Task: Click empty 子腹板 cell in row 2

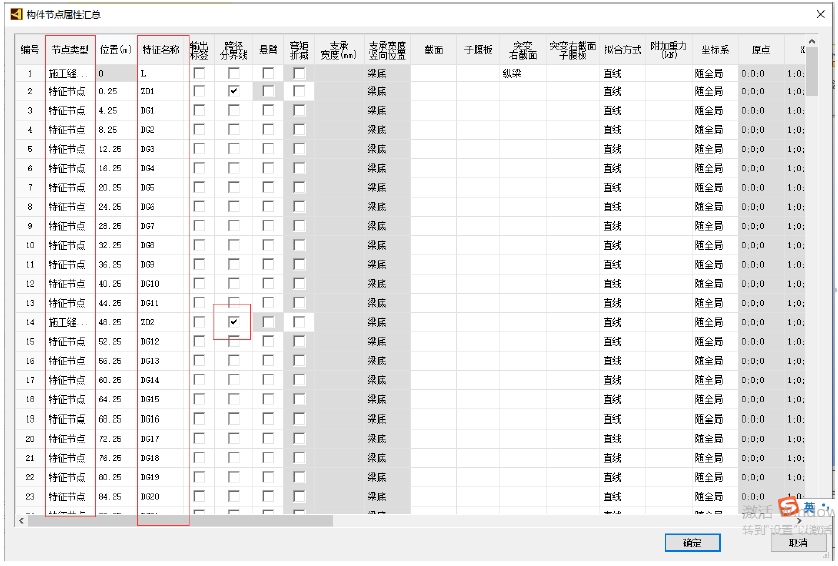Action: 478,91
